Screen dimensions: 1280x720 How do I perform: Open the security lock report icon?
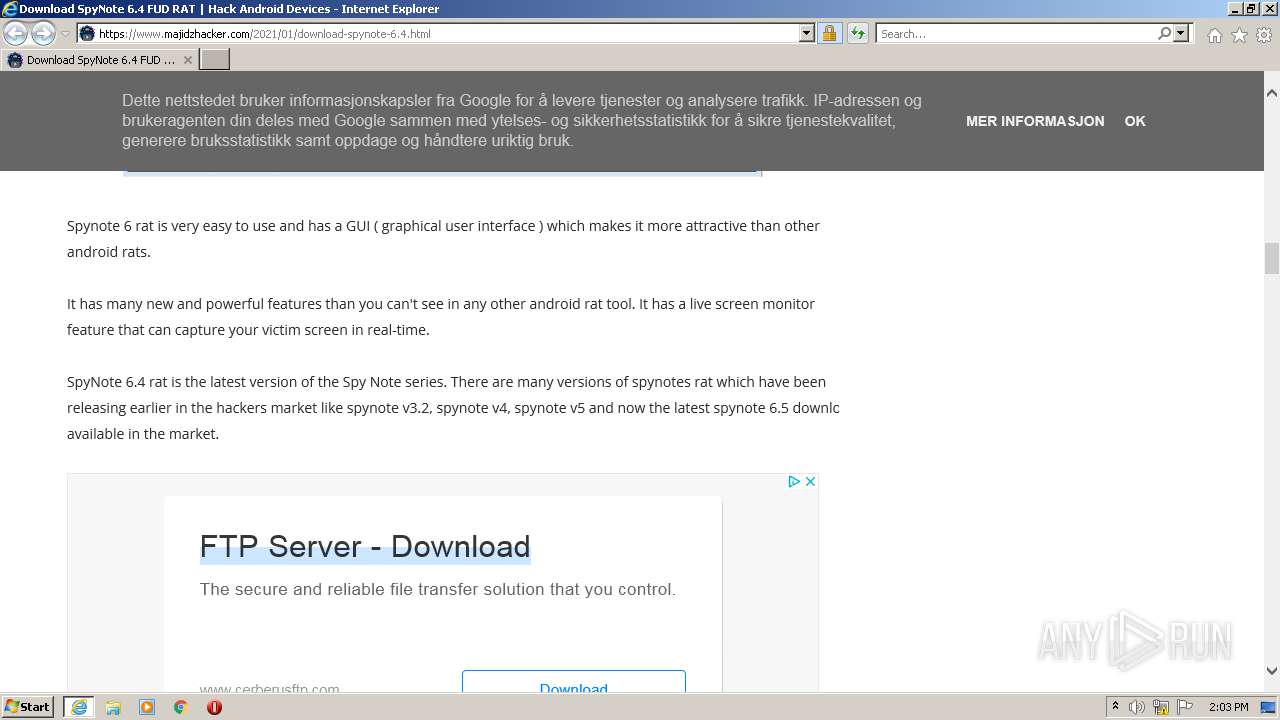[x=829, y=33]
